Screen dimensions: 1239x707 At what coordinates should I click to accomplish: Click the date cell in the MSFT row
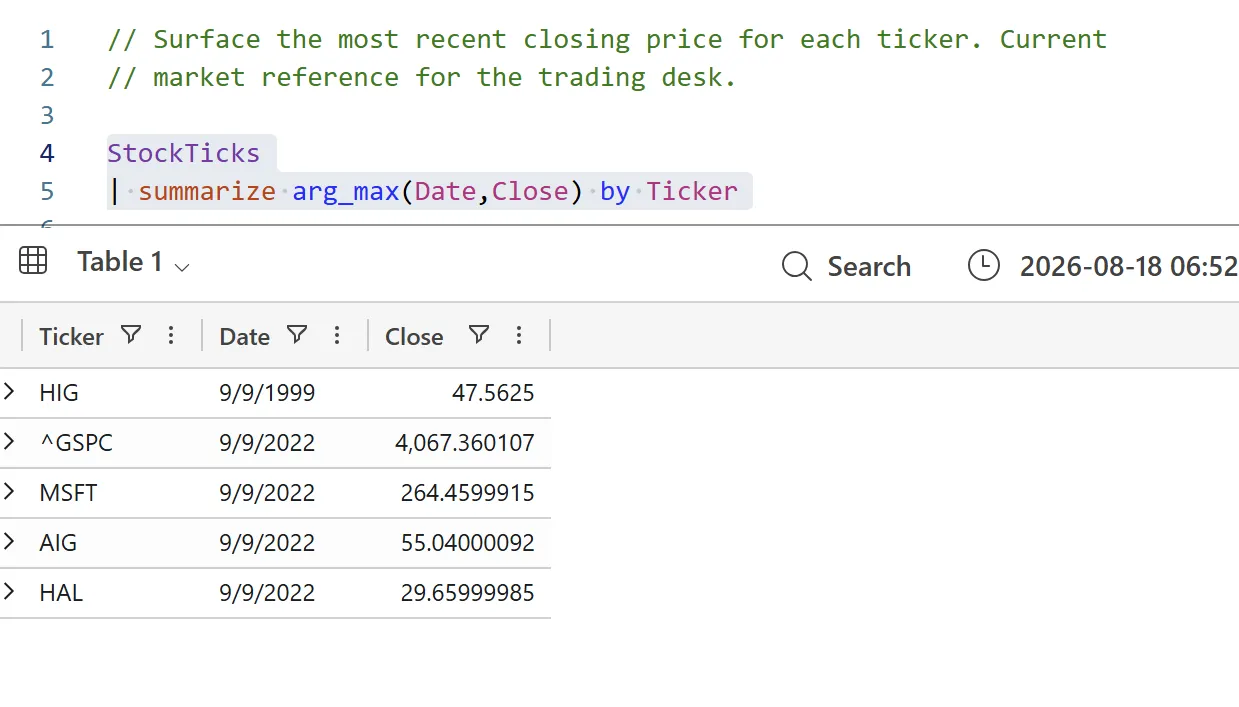(x=267, y=493)
